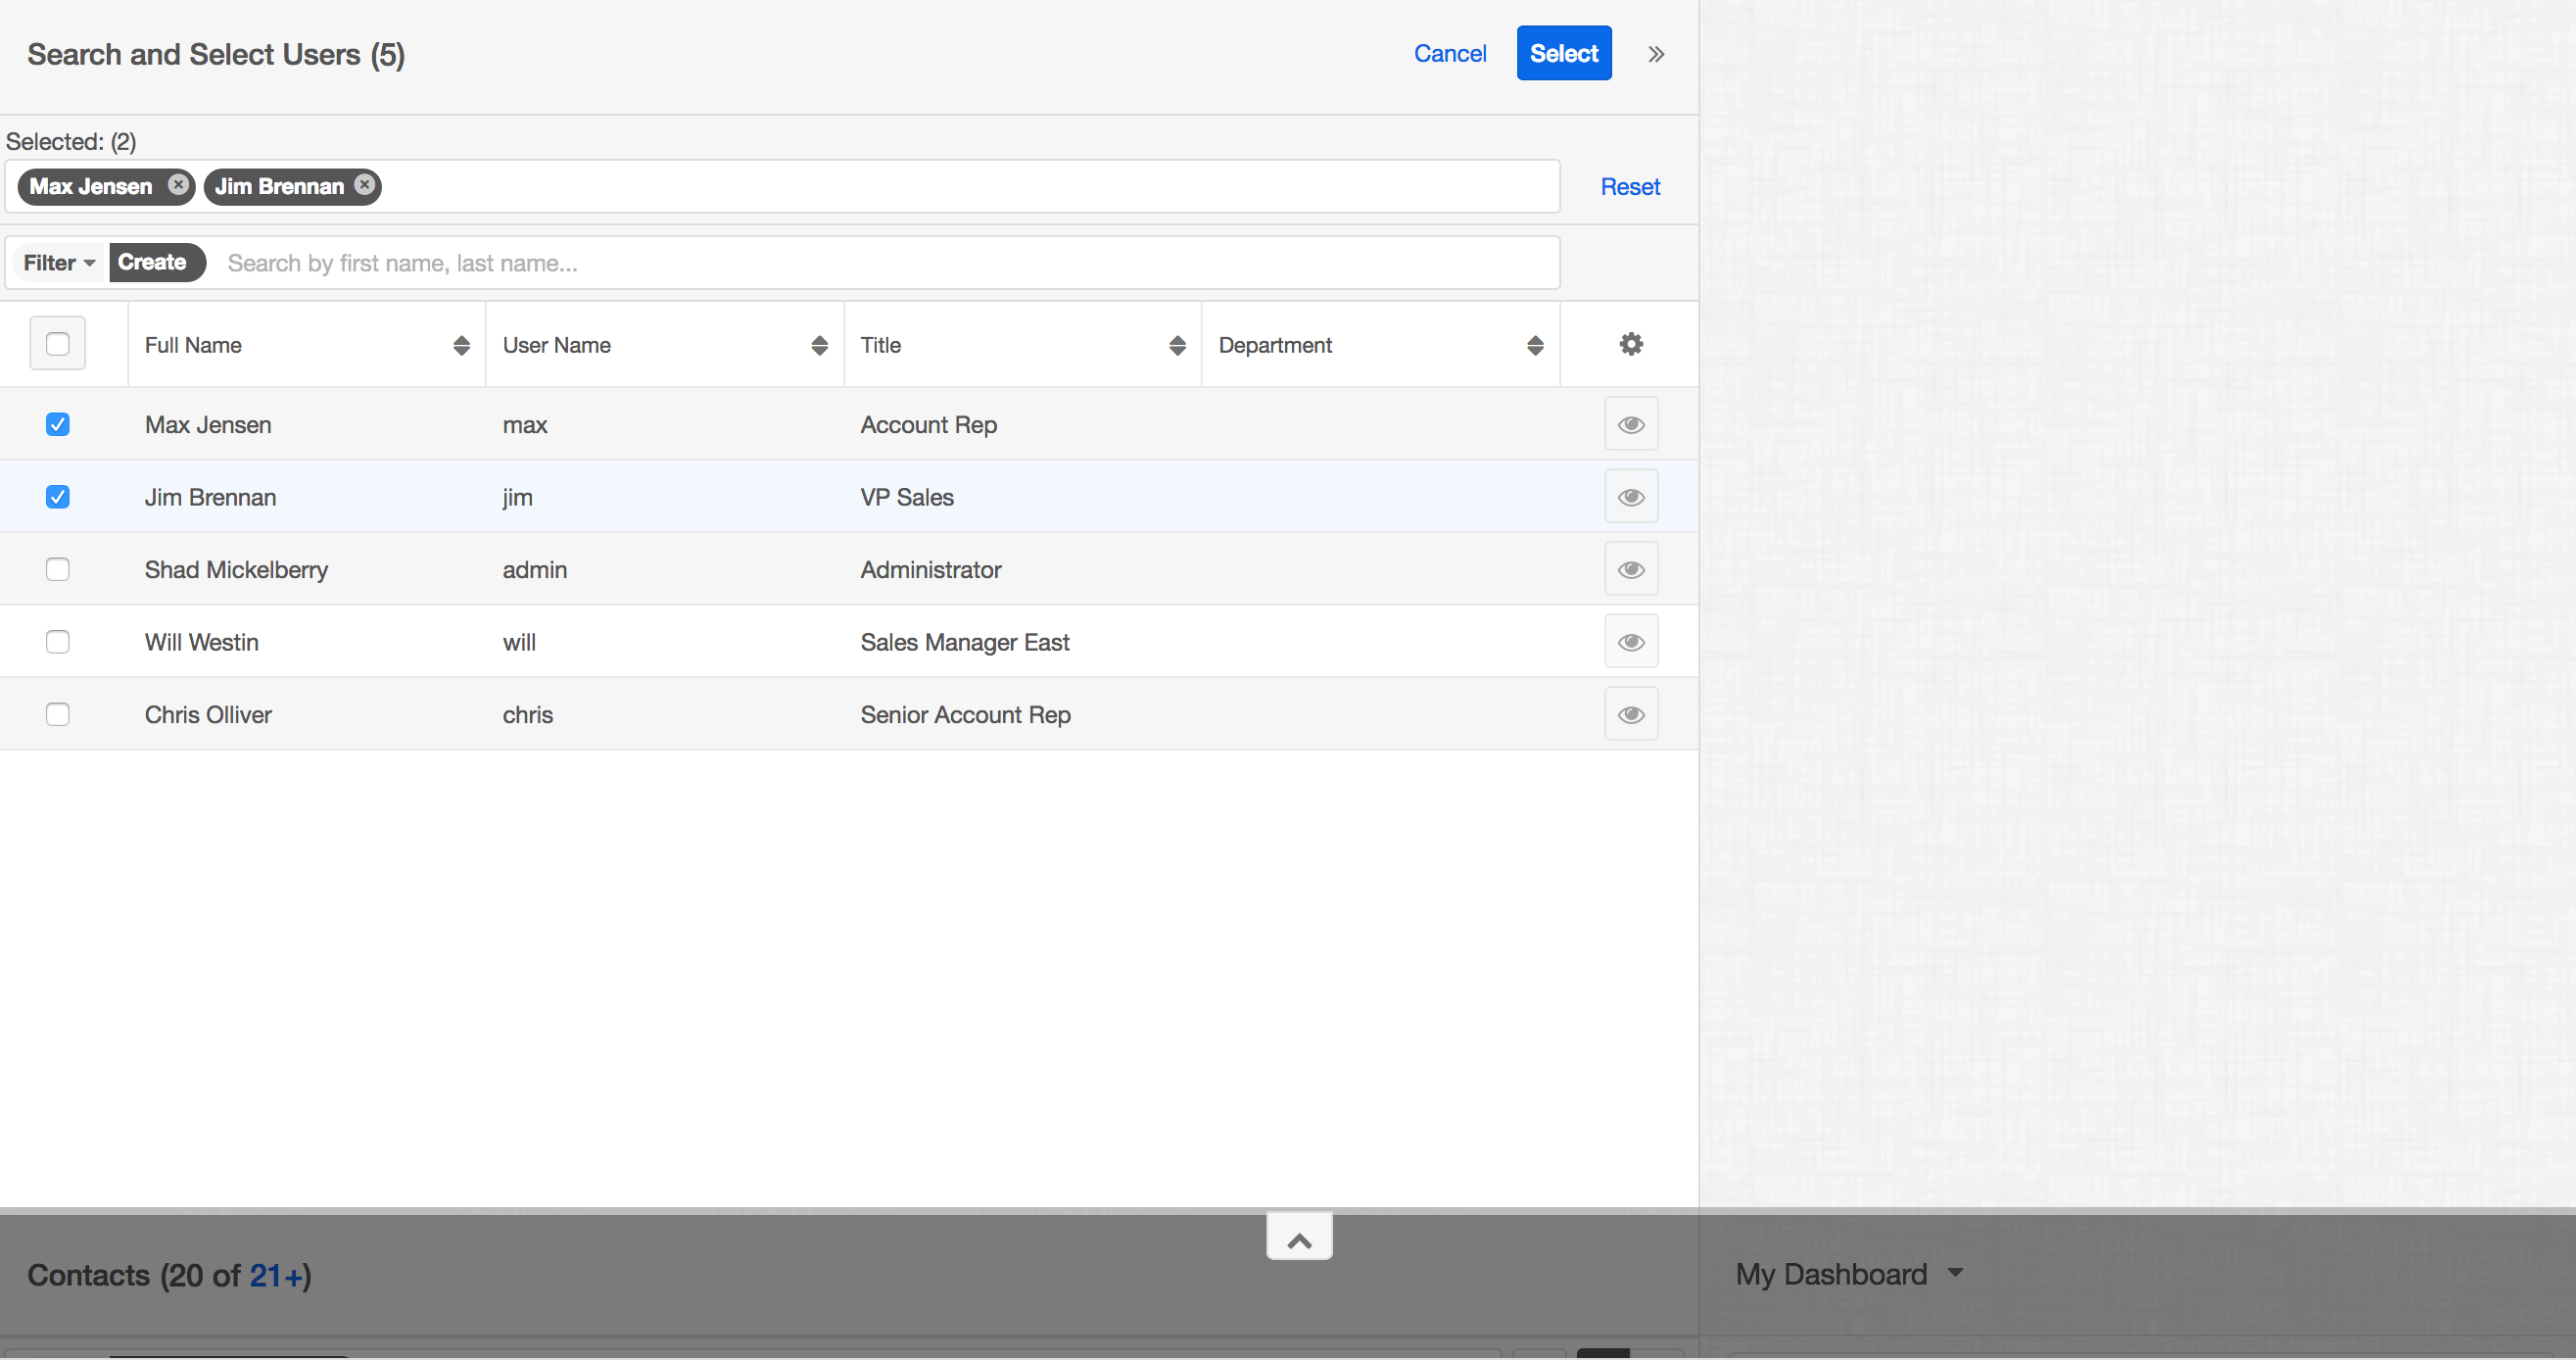Open My Dashboard dropdown arrow
This screenshot has width=2576, height=1360.
click(x=1955, y=1273)
